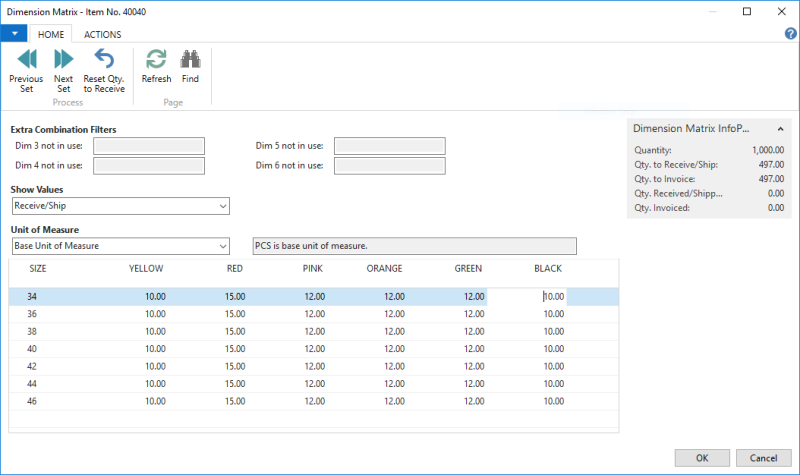Image resolution: width=800 pixels, height=475 pixels.
Task: Close the Dimension Matrix window
Action: point(781,11)
